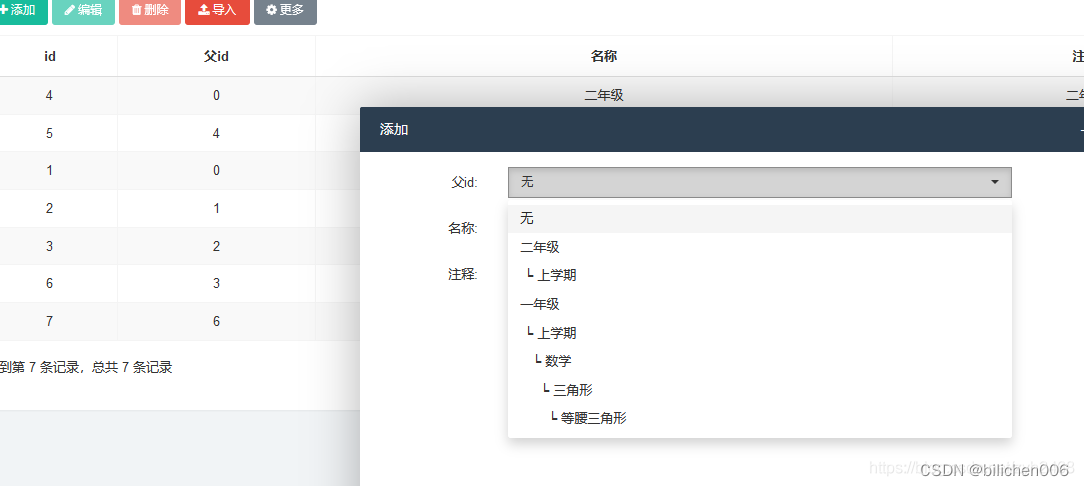Select 一年级 option in dropdown list
Screen dimensions: 1084x486
(x=760, y=304)
